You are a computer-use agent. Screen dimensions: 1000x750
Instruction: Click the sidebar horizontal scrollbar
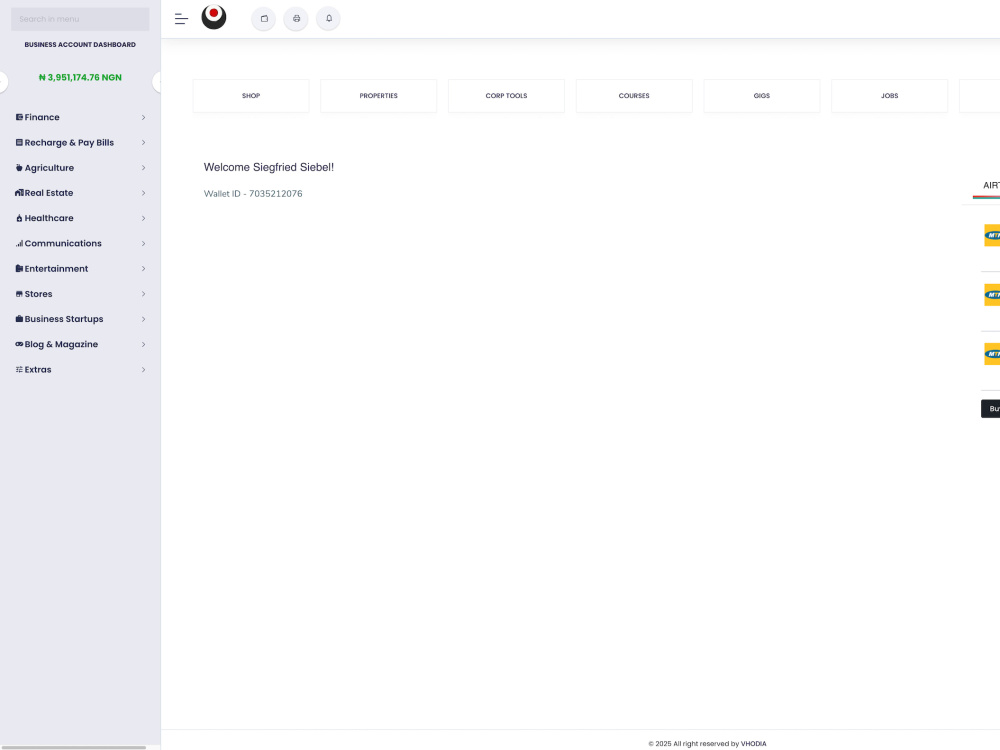pos(73,747)
